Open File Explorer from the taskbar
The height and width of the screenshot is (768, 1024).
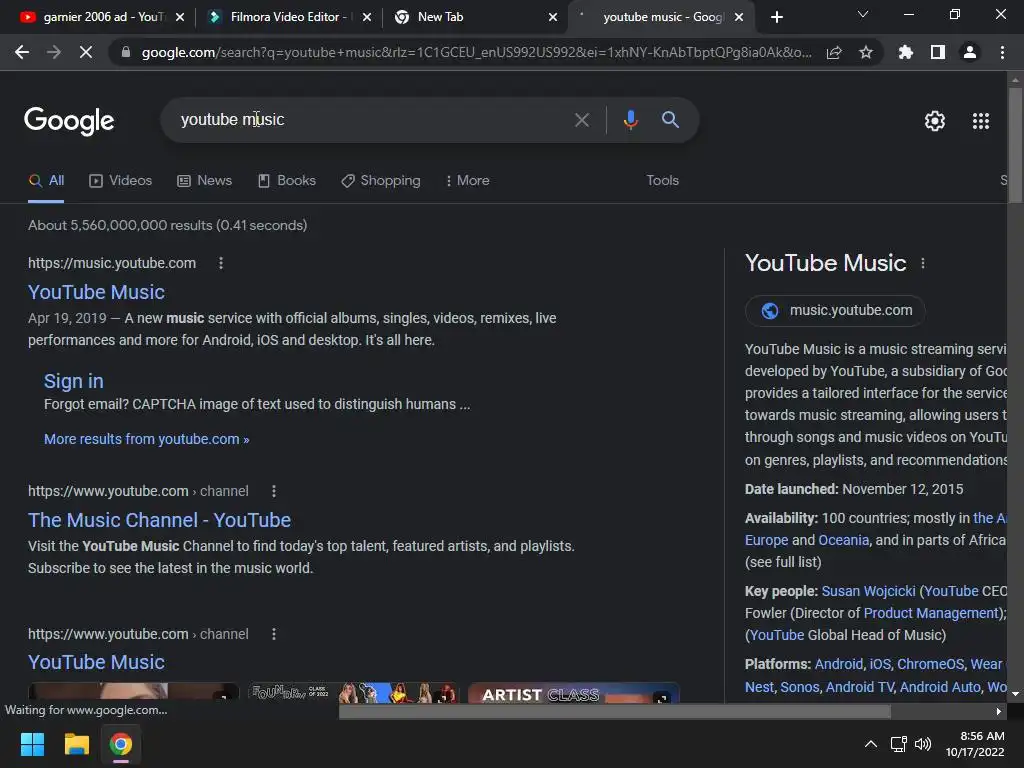[76, 744]
